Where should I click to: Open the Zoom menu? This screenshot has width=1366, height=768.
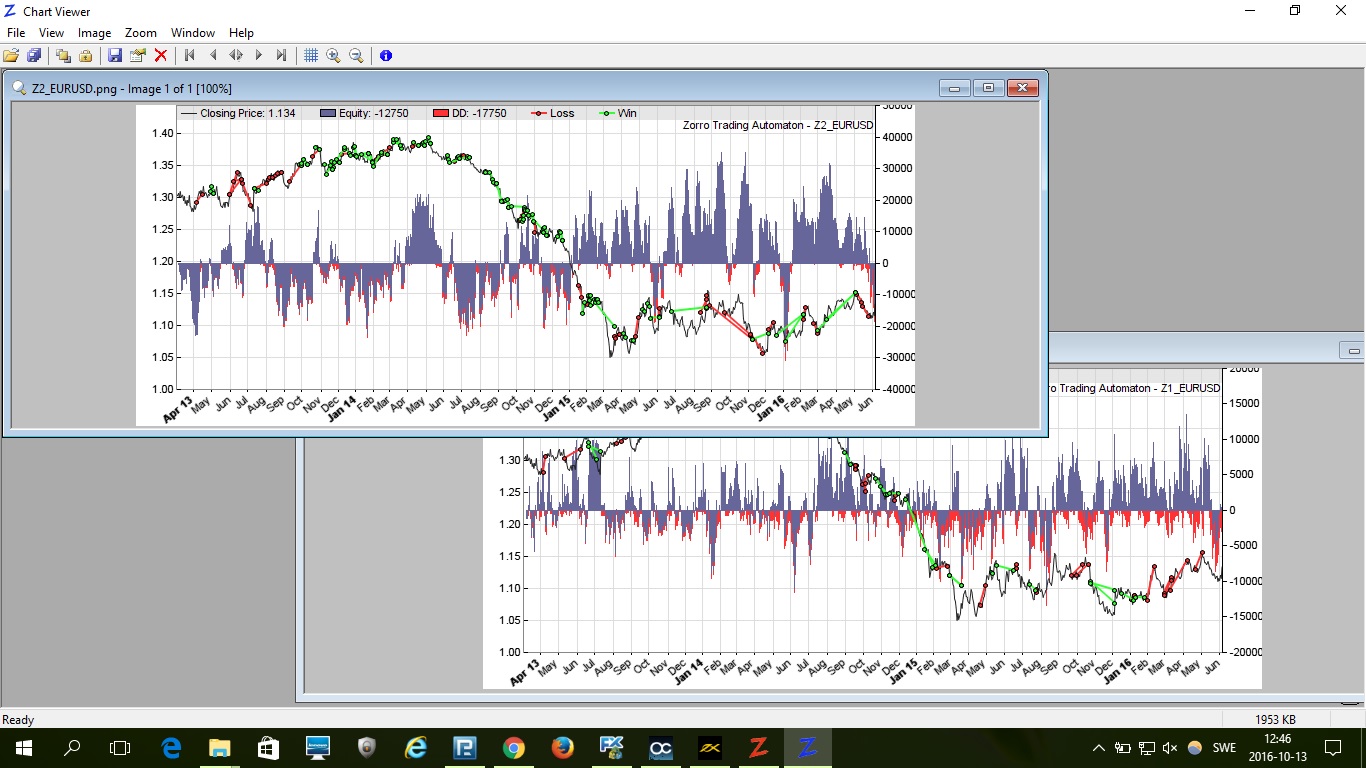pyautogui.click(x=141, y=33)
